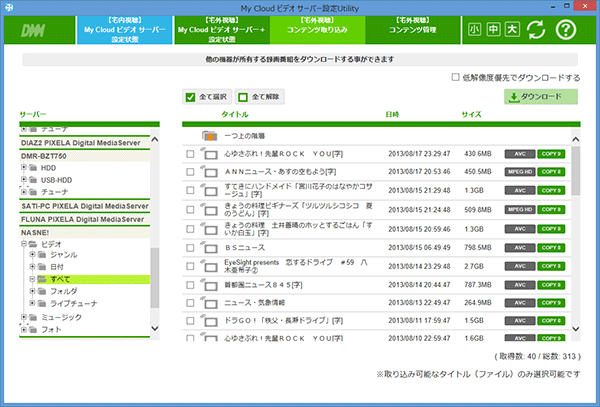The width and height of the screenshot is (600, 407).
Task: Expand the ライブチューナ node
Action: (x=33, y=303)
